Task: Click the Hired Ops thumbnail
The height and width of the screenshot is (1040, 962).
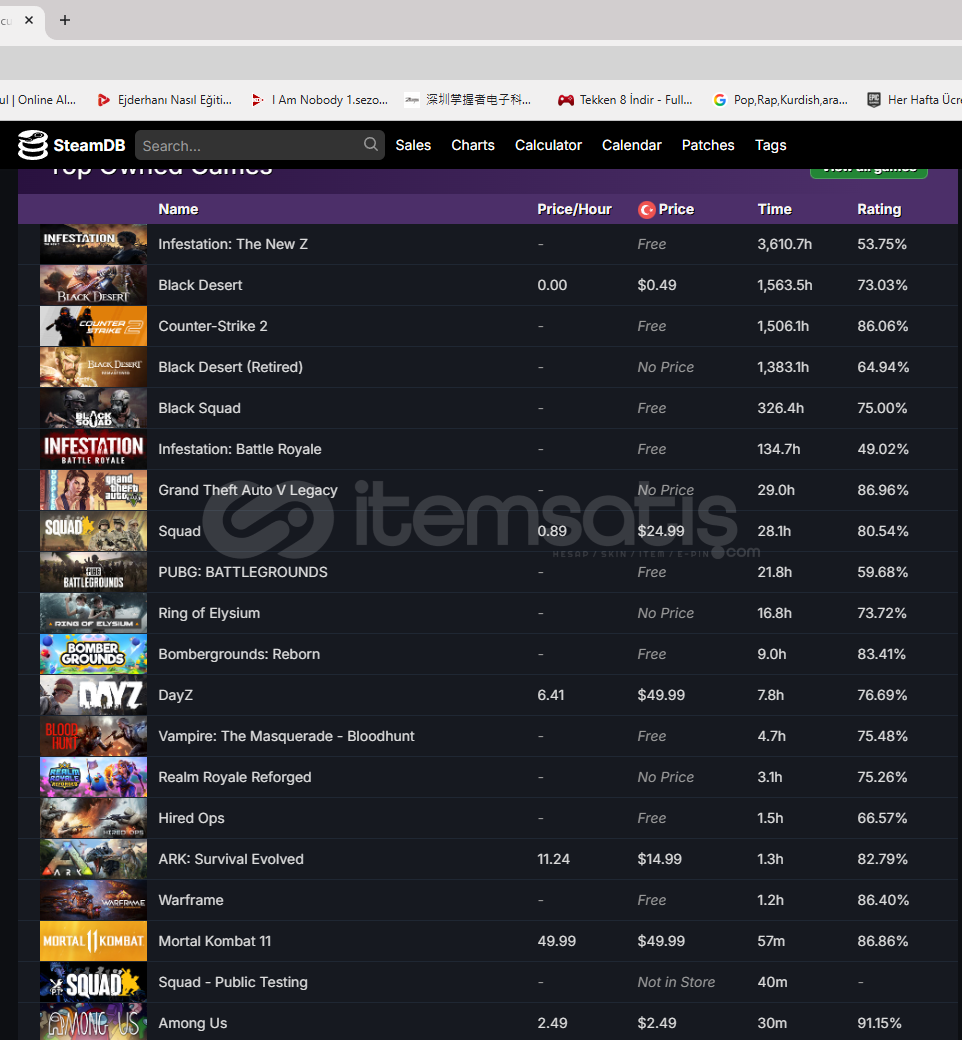Action: click(x=94, y=818)
